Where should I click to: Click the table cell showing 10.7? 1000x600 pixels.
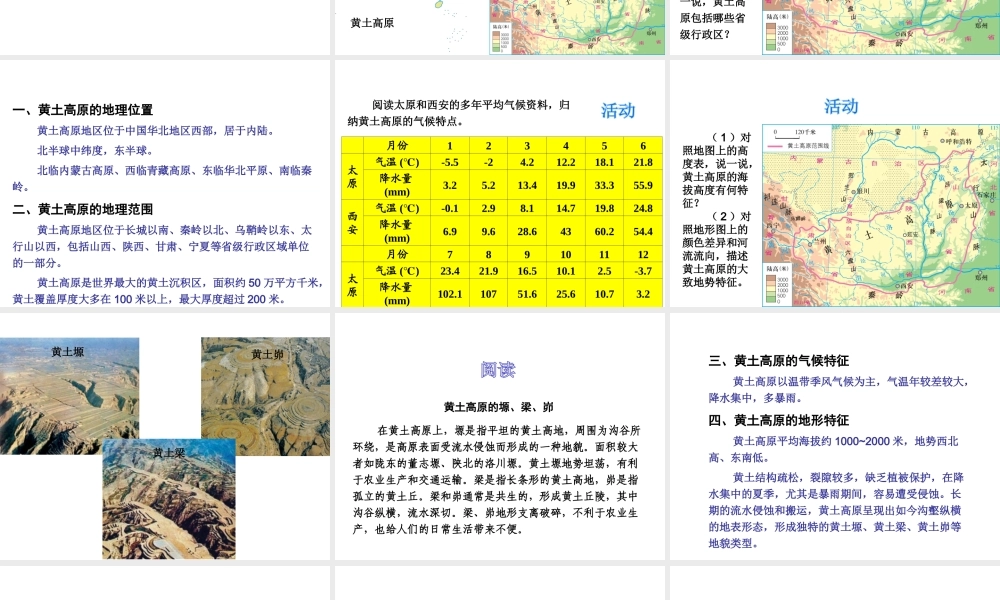point(605,294)
